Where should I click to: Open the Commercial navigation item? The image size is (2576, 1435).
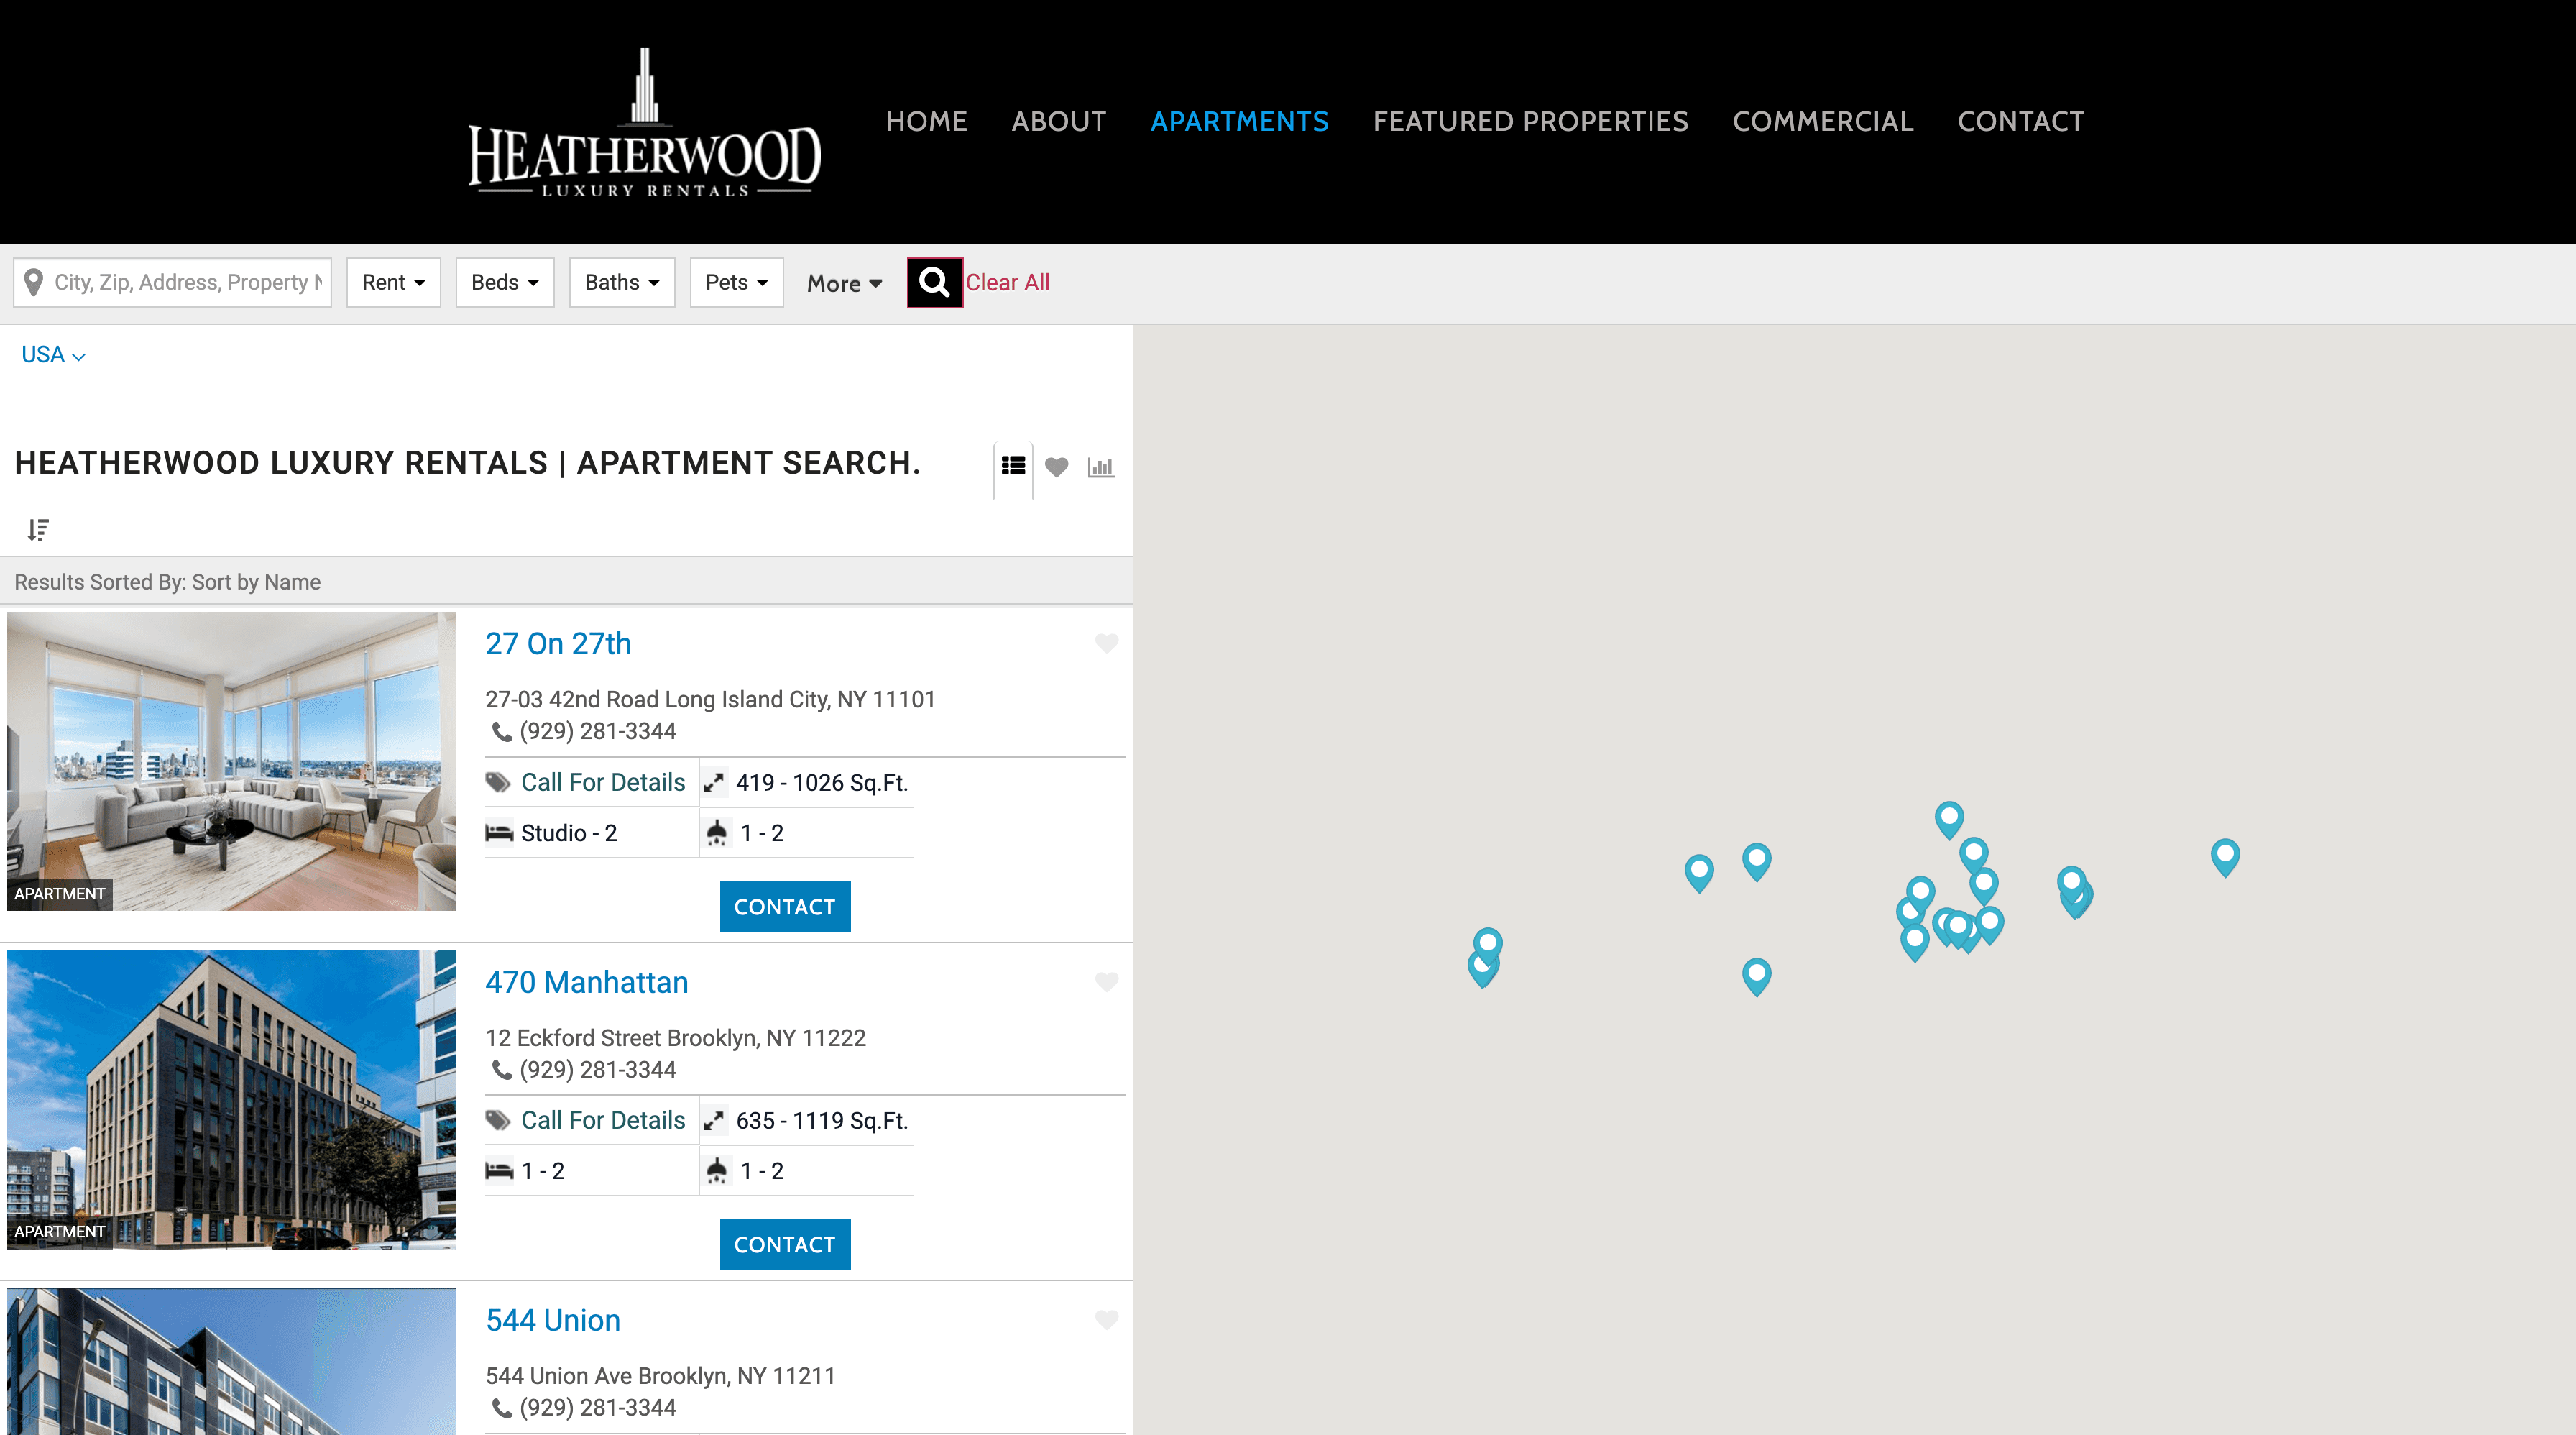click(1822, 122)
